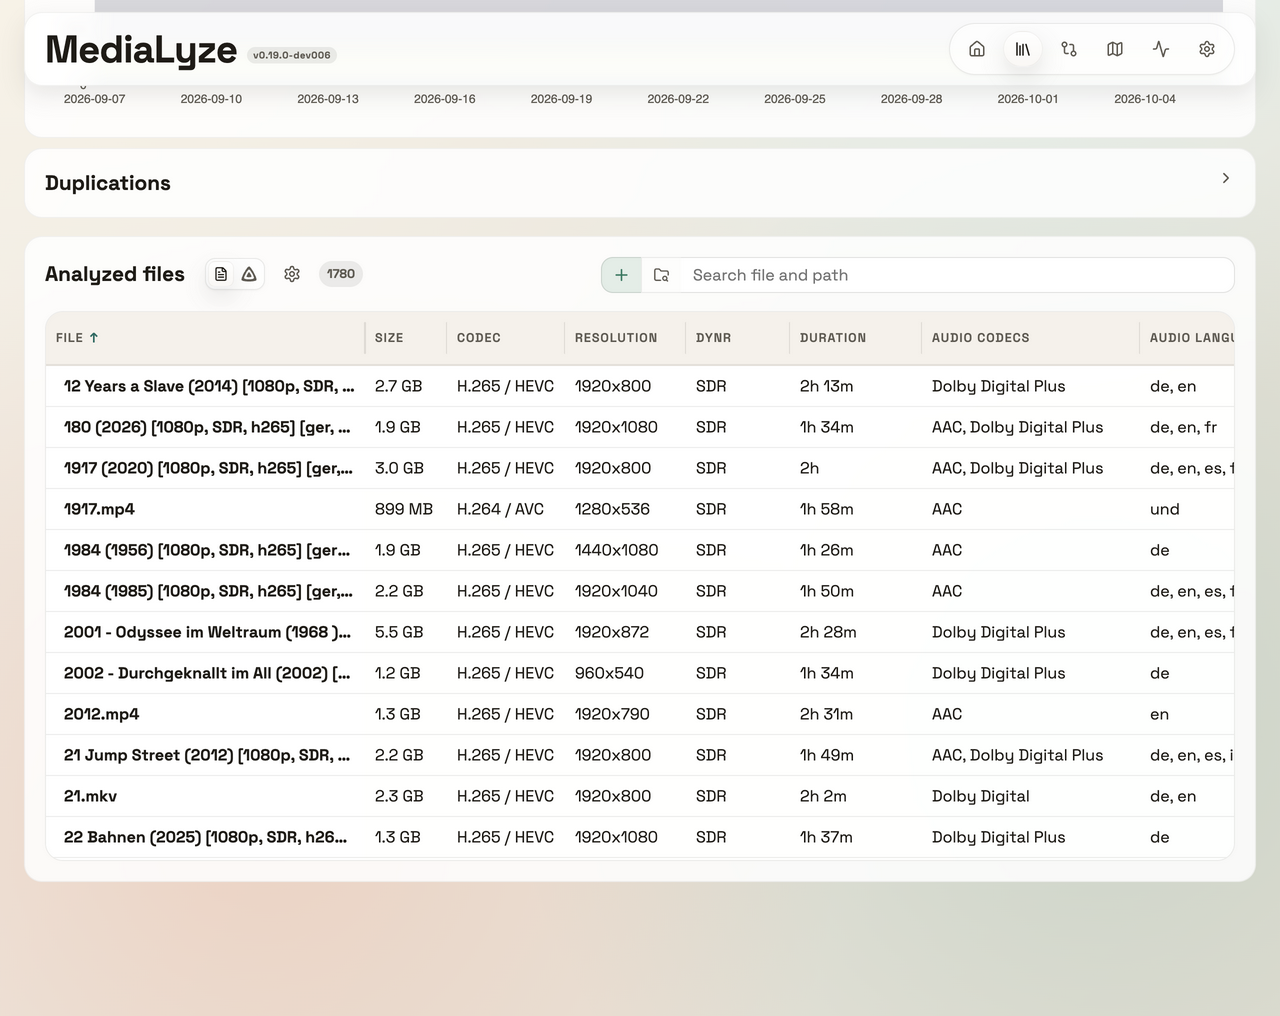Select the '180 (2026)' file row
1280x1016 pixels.
pos(640,427)
